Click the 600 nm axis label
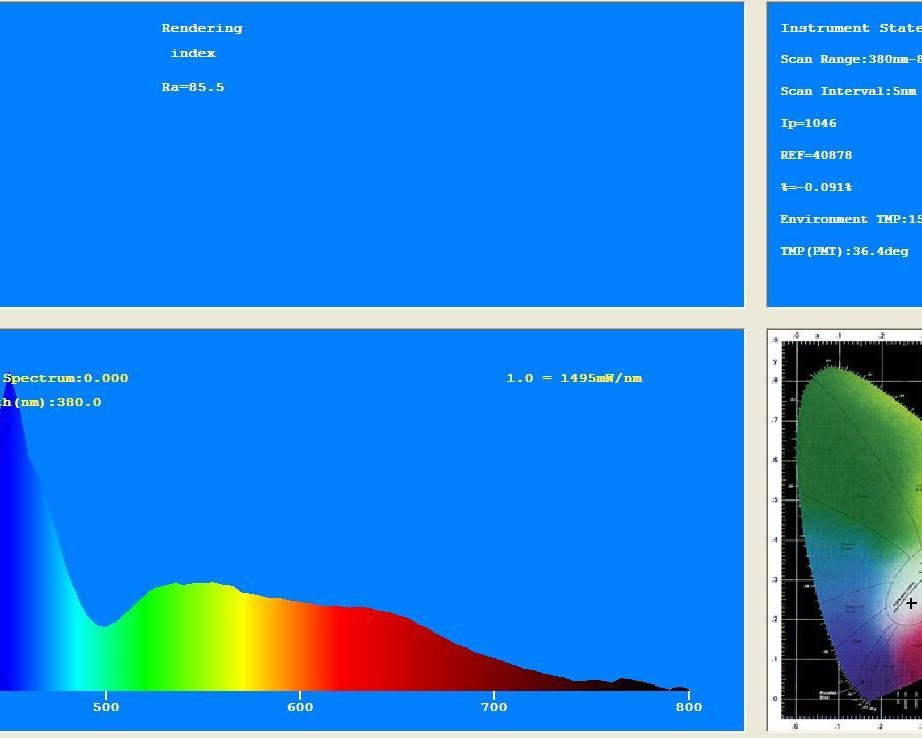 (300, 707)
